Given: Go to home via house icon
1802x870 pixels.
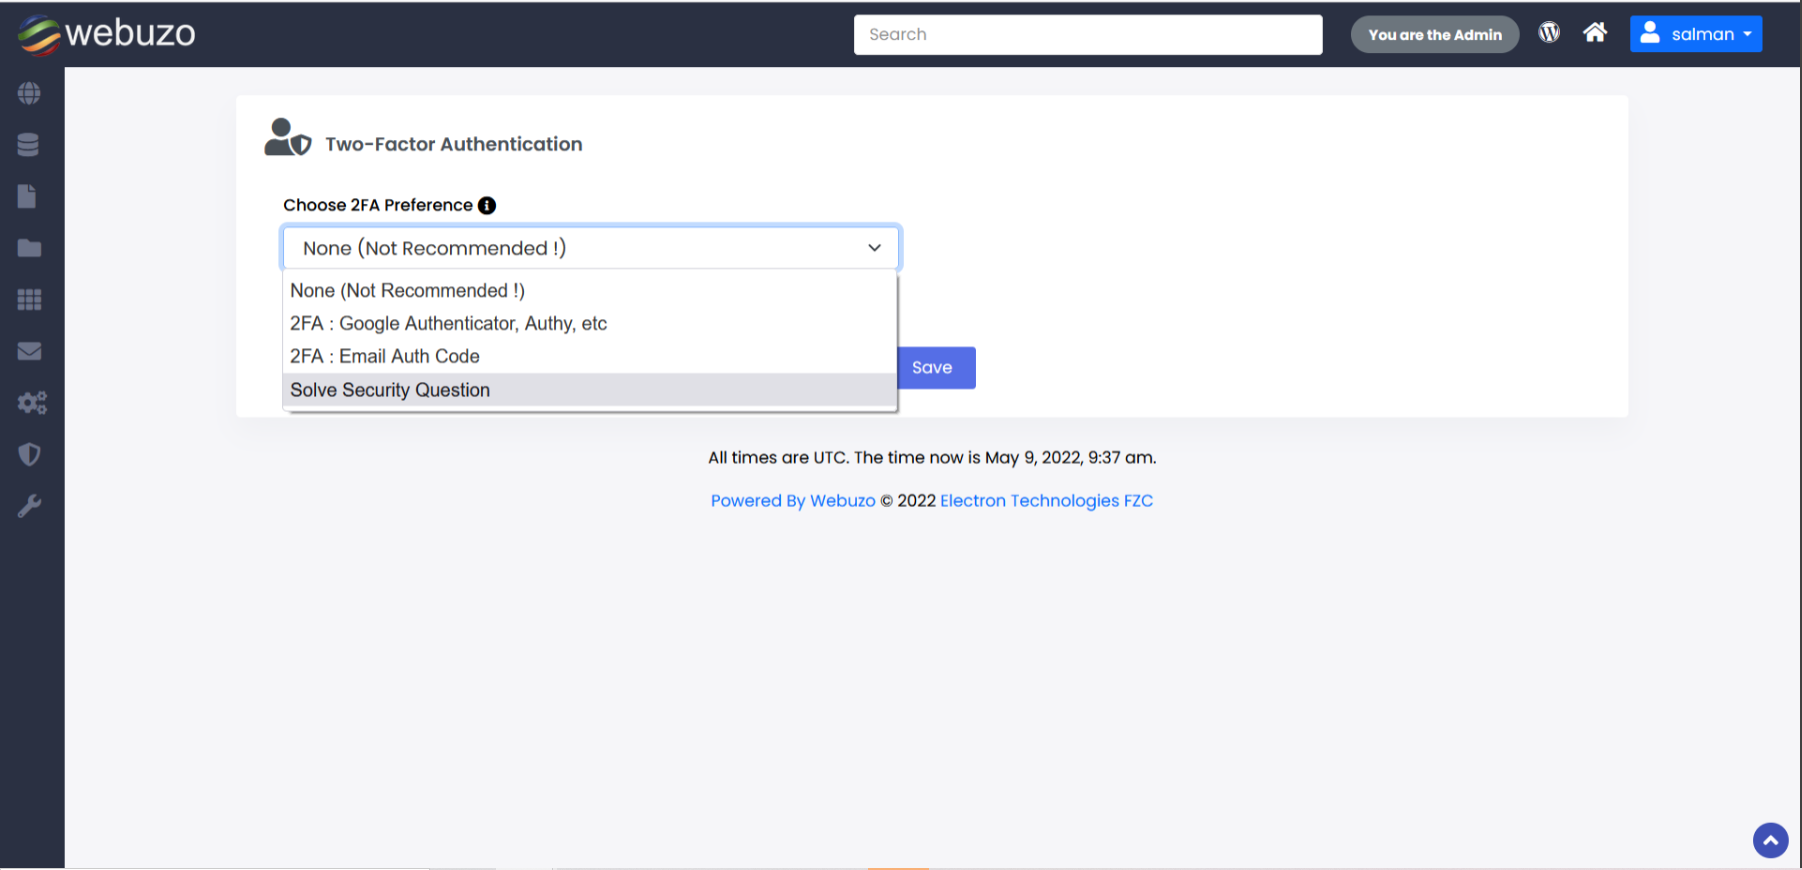Looking at the screenshot, I should [1595, 33].
